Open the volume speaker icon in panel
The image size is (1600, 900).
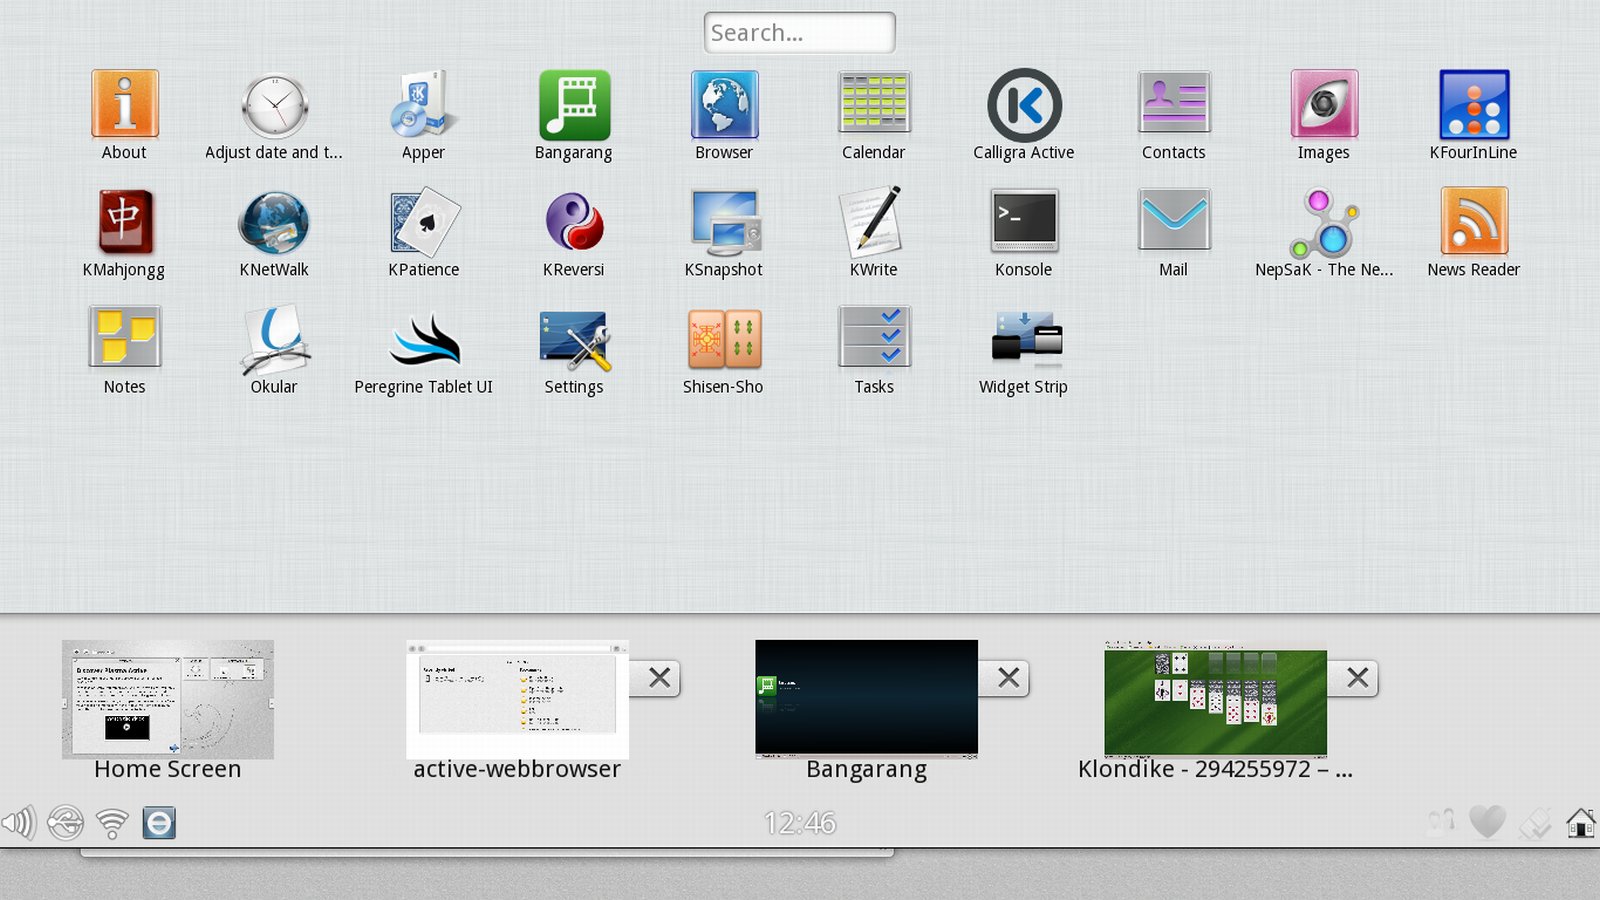[18, 823]
